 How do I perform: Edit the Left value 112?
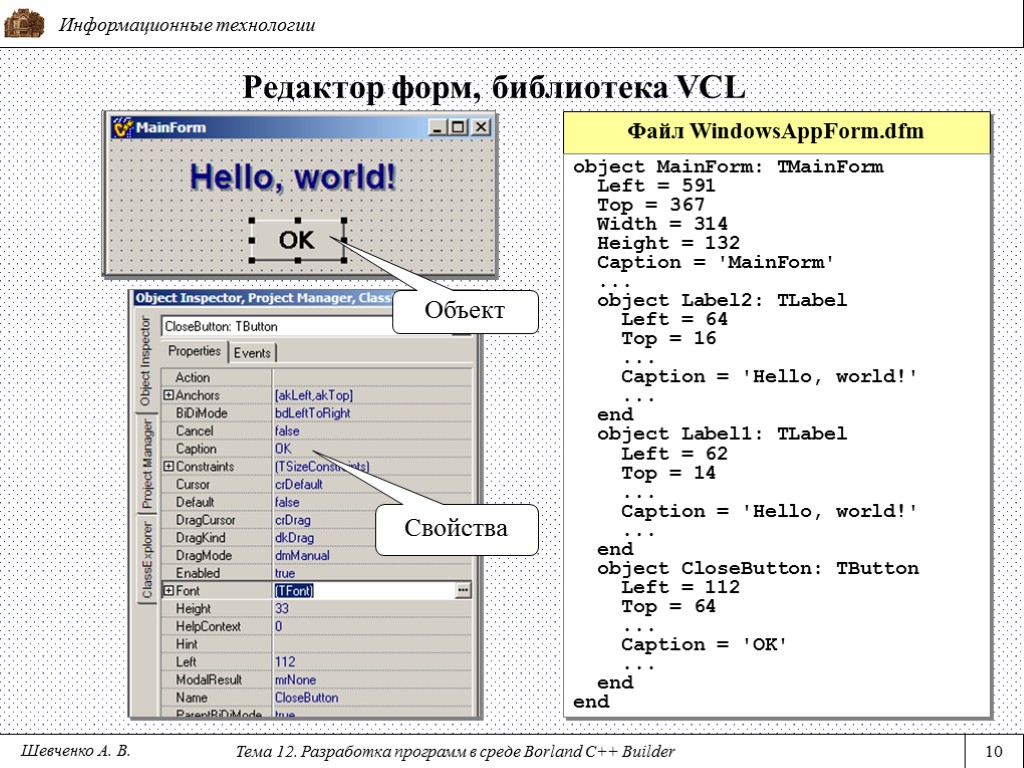285,662
